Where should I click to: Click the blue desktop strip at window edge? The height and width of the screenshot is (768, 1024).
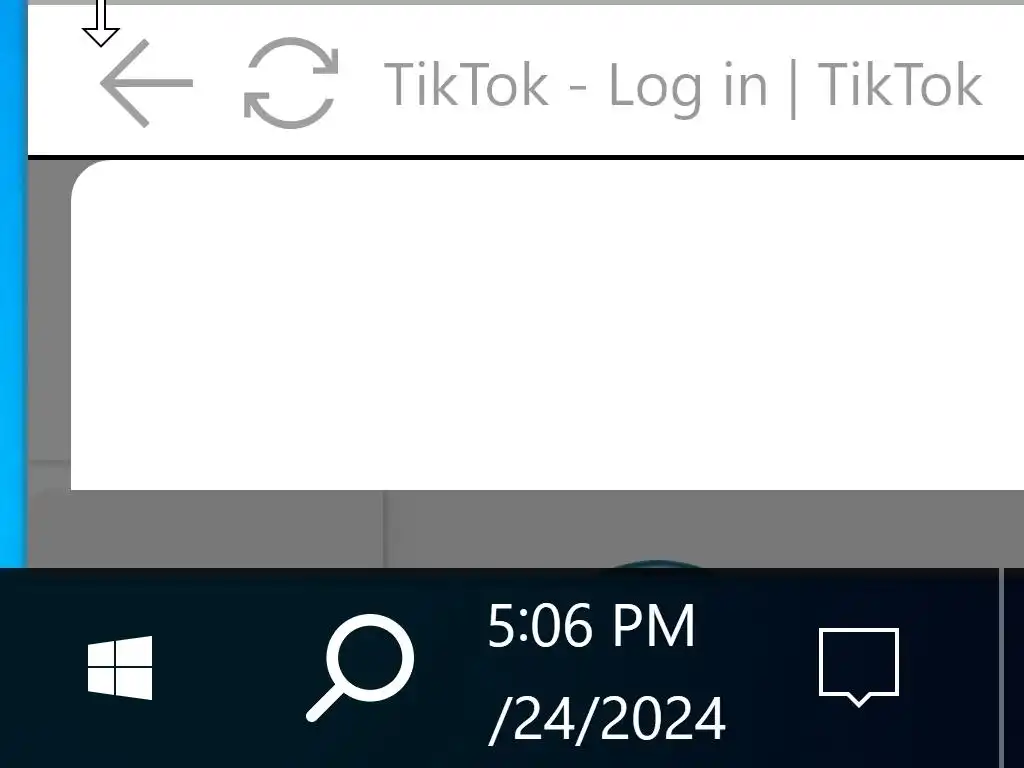pos(13,283)
